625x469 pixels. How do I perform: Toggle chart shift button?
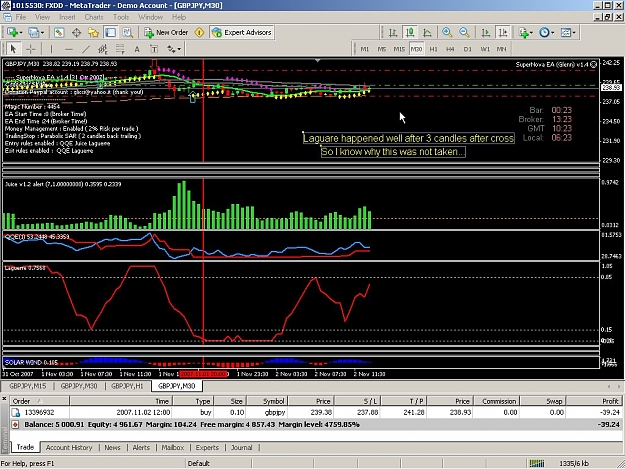pos(503,33)
